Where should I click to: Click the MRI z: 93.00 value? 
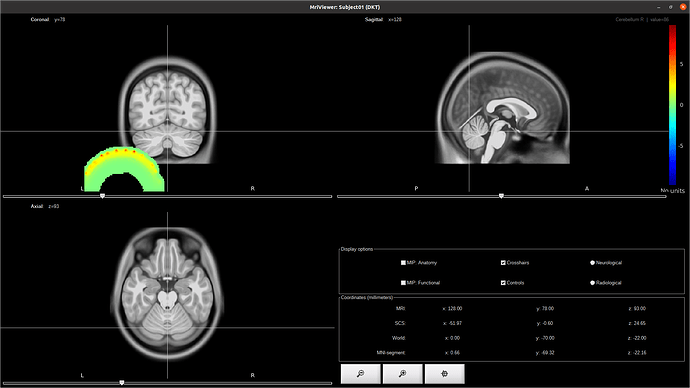pos(637,309)
